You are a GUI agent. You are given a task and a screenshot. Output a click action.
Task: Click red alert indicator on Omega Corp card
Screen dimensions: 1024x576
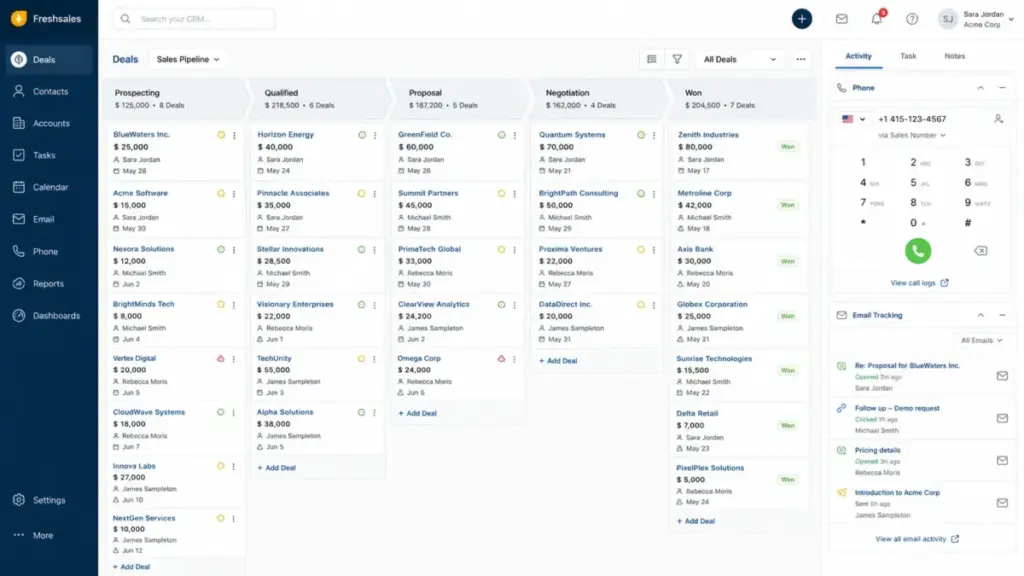502,359
